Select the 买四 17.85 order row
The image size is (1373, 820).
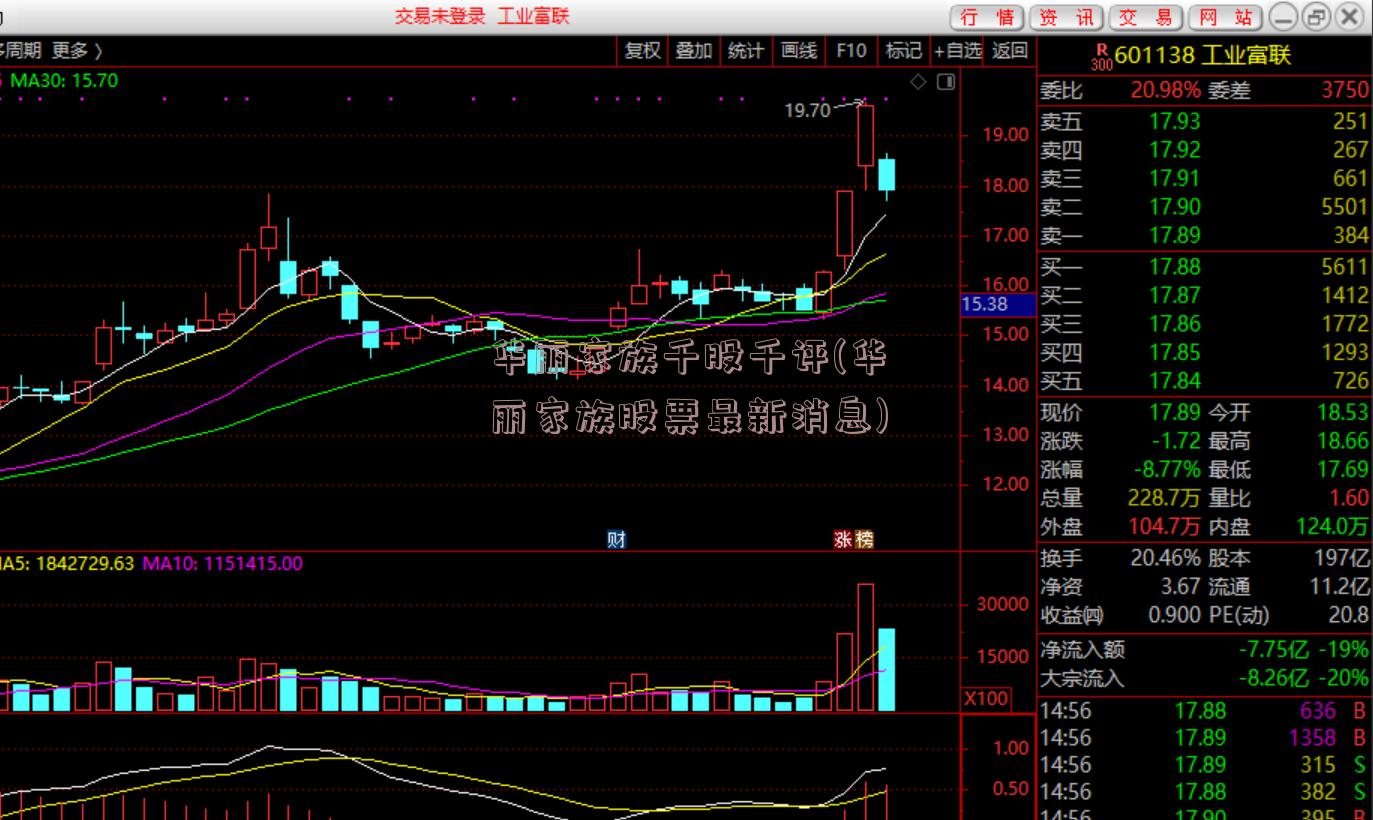(x=1204, y=352)
